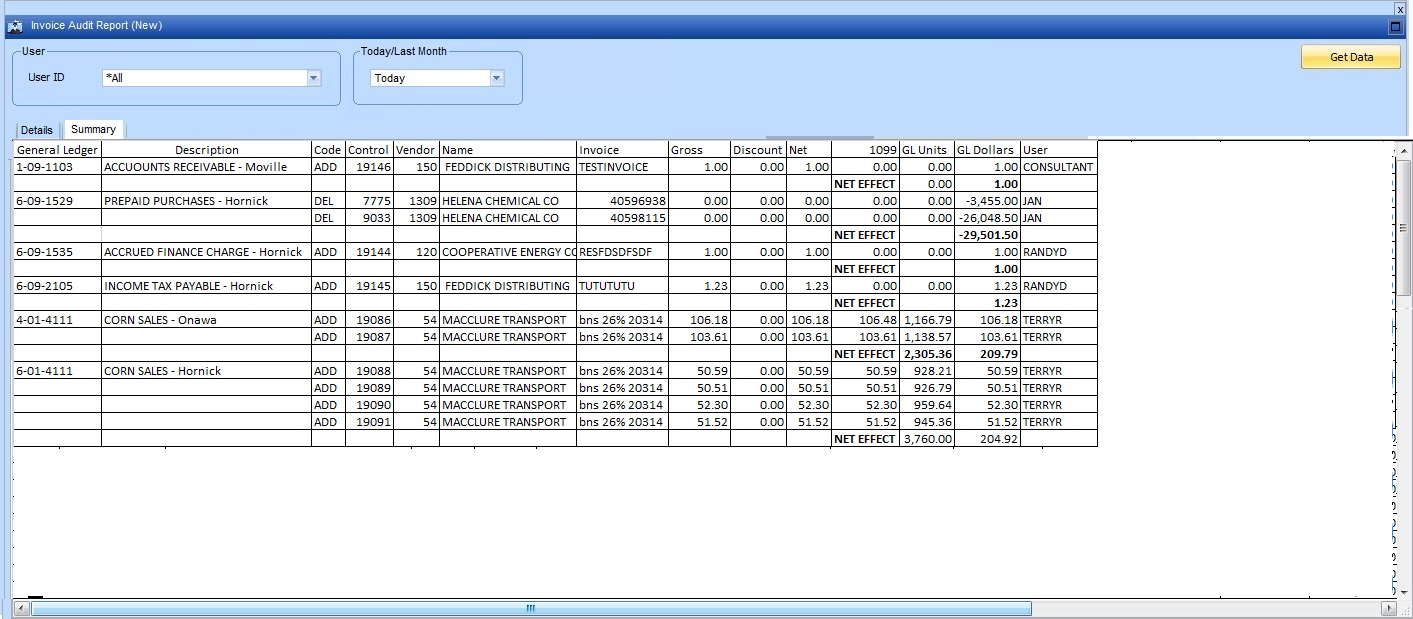This screenshot has height=619, width=1413.
Task: Click the CONSULTANT user cell
Action: point(1057,167)
